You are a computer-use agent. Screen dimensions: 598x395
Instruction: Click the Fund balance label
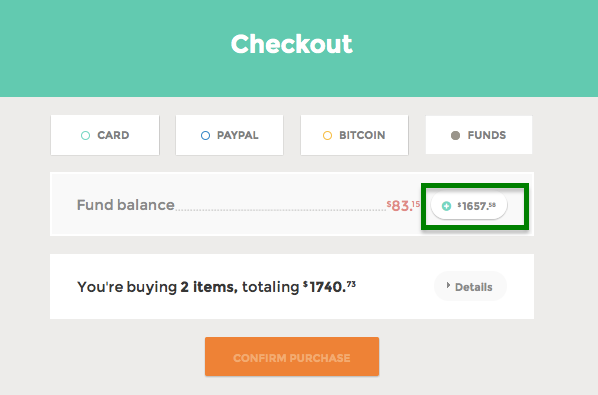[125, 205]
